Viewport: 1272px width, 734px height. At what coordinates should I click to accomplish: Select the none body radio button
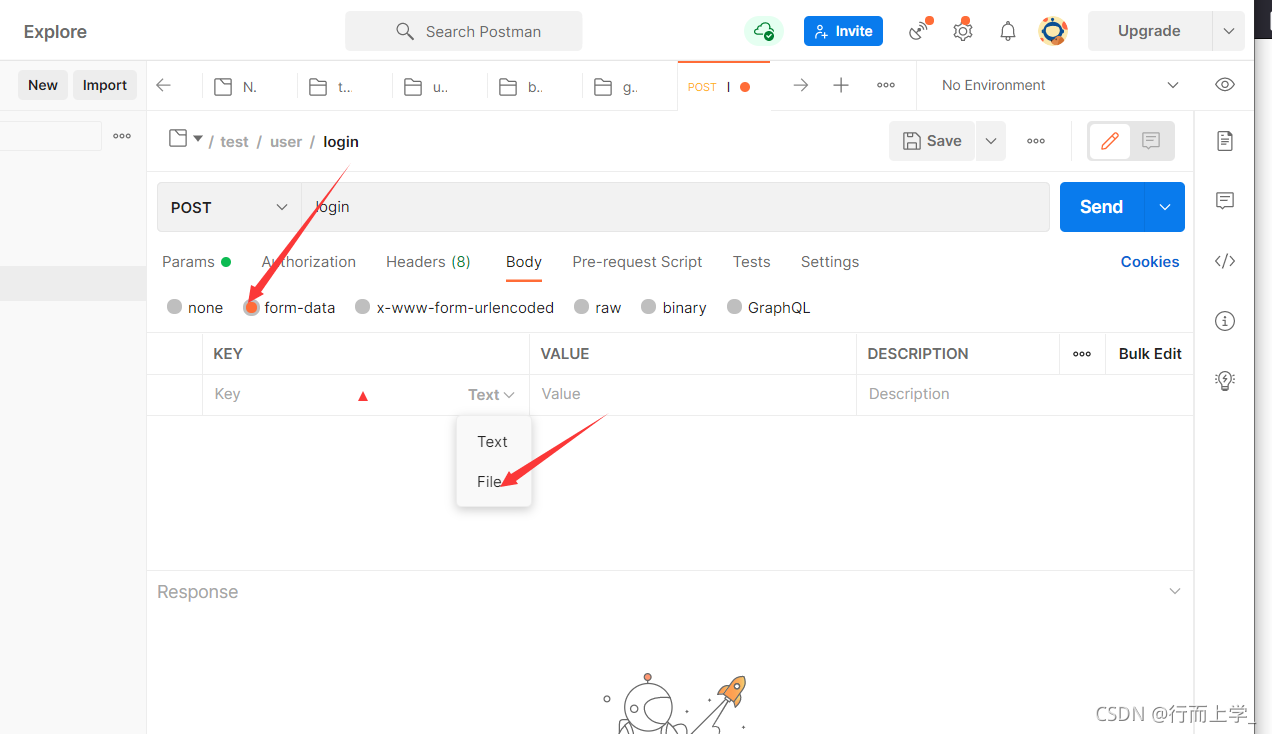pyautogui.click(x=175, y=307)
